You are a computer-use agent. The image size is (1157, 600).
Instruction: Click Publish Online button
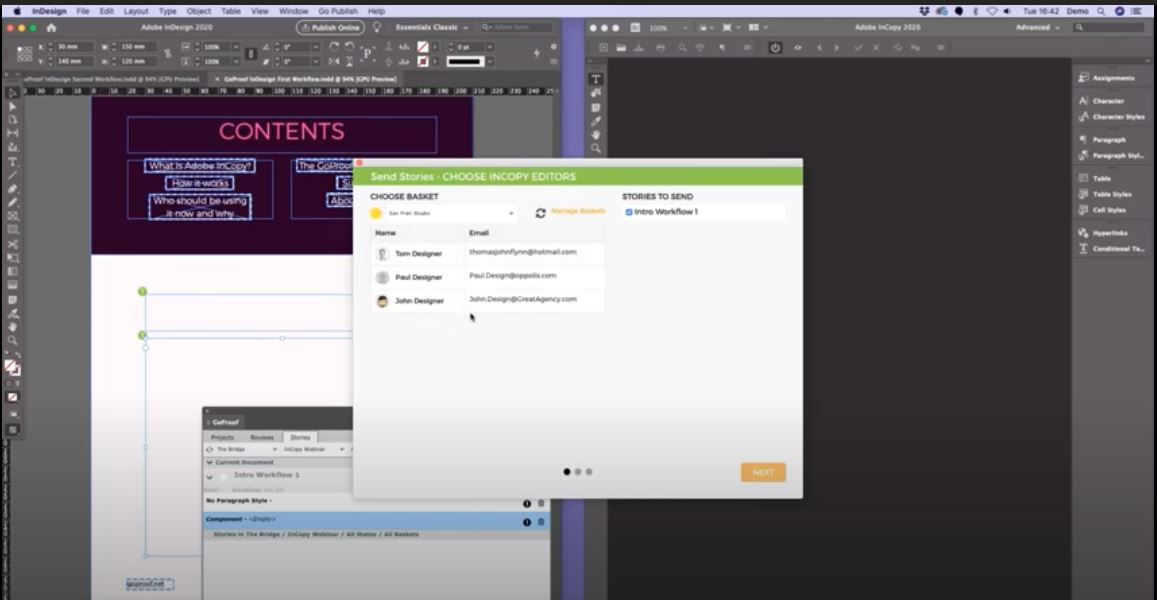(x=330, y=27)
